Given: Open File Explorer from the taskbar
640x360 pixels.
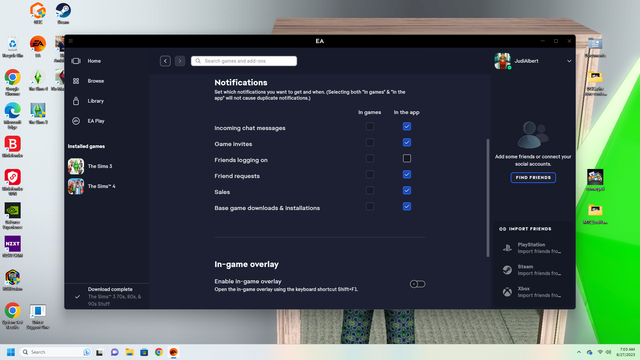Looking at the screenshot, I should (x=129, y=352).
